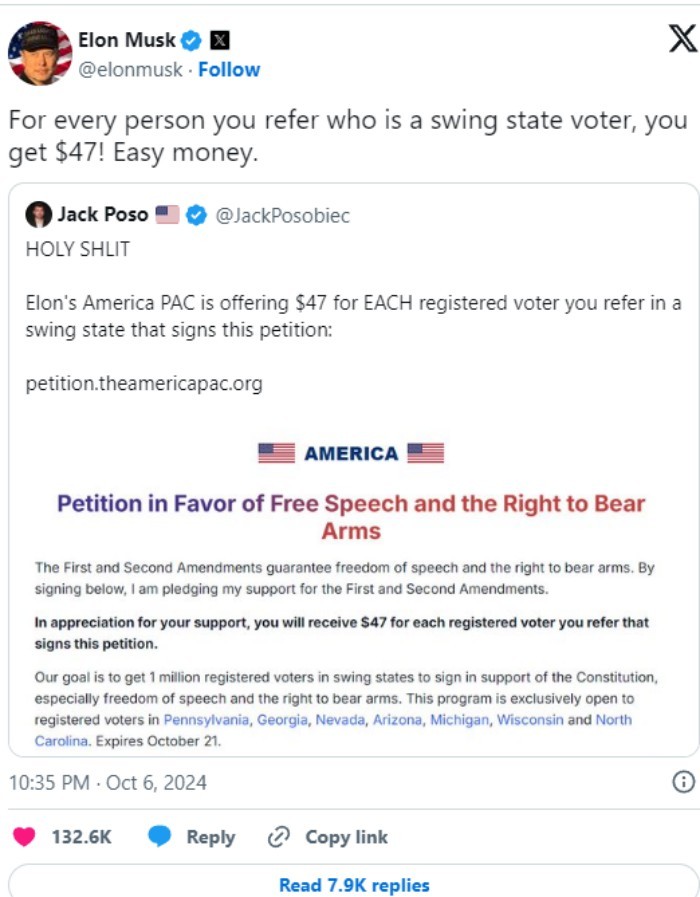Screen dimensions: 700x897
Task: Open the tweet author's profile picture
Action: pyautogui.click(x=40, y=54)
